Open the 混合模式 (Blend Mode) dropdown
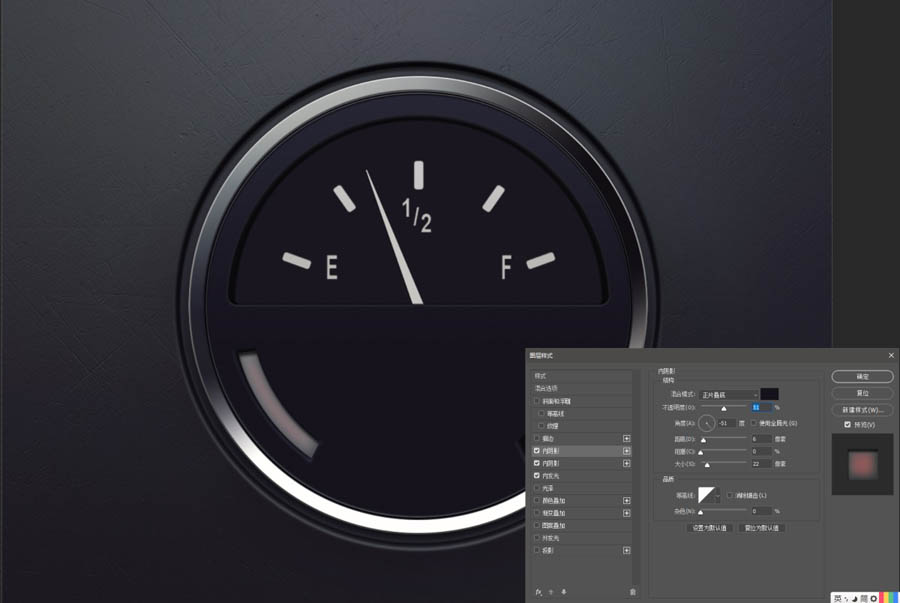The image size is (900, 603). tap(729, 395)
